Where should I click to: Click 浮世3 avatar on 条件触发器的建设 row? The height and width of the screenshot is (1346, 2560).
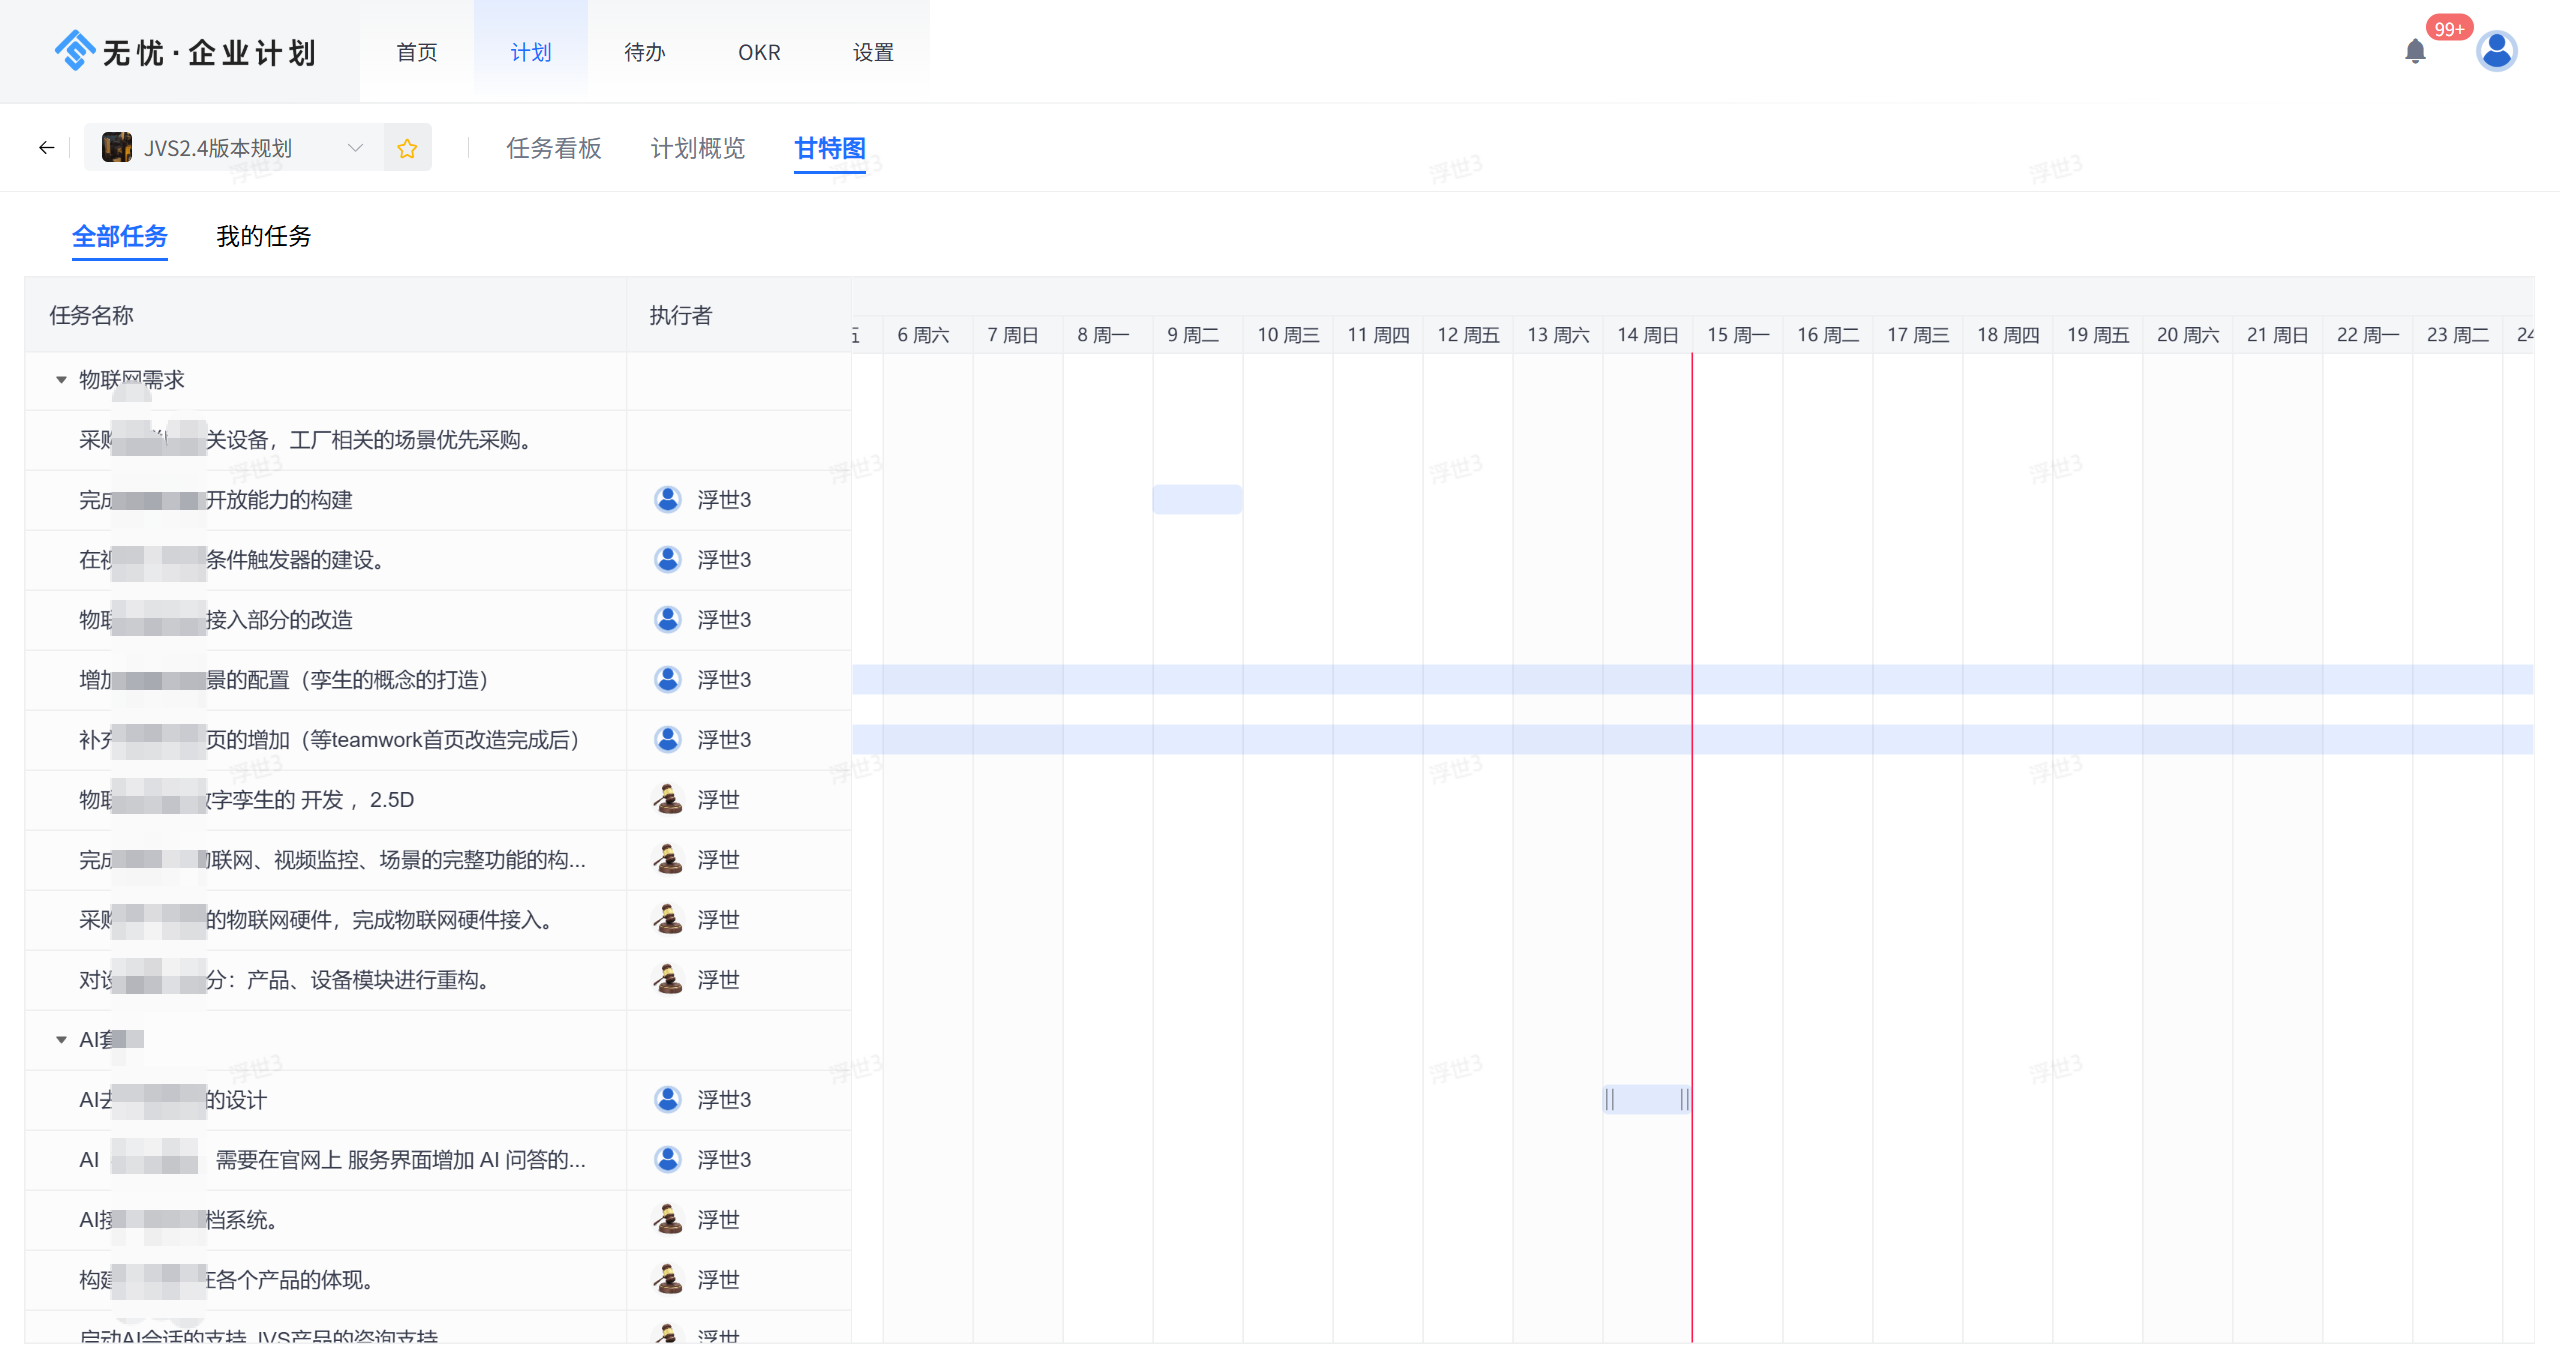(667, 559)
